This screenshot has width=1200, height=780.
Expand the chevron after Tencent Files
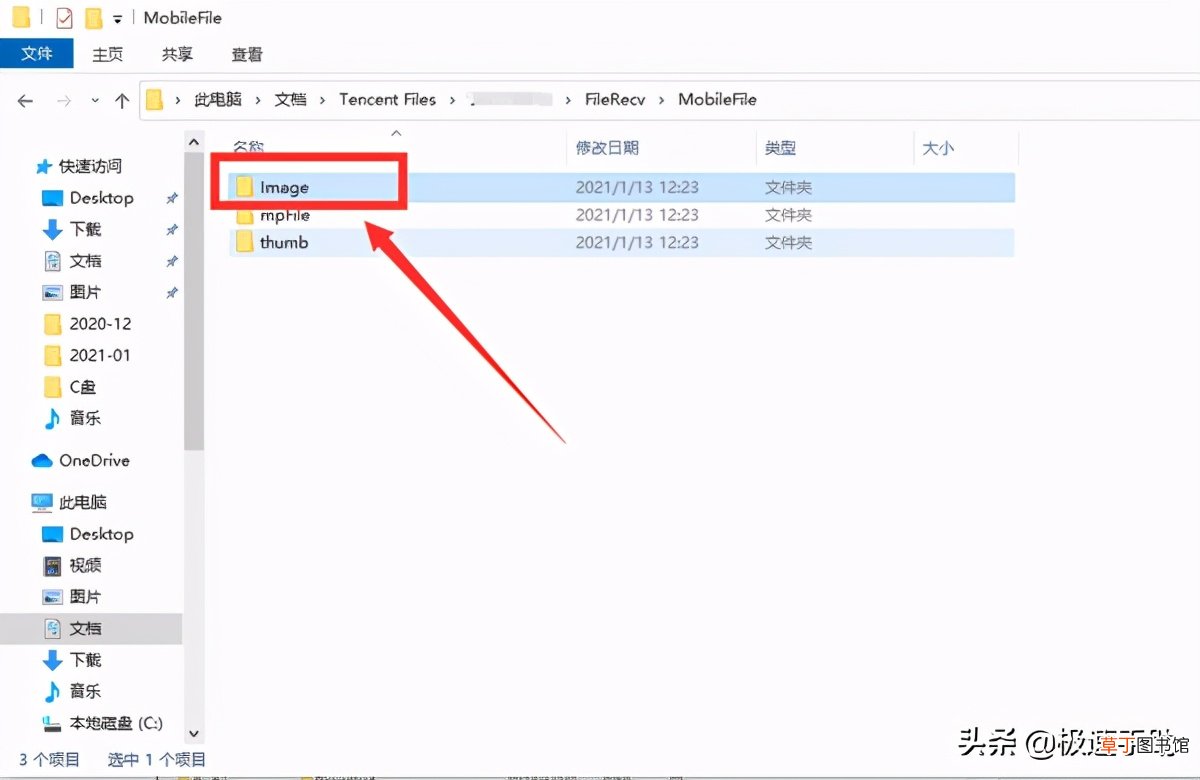click(452, 100)
